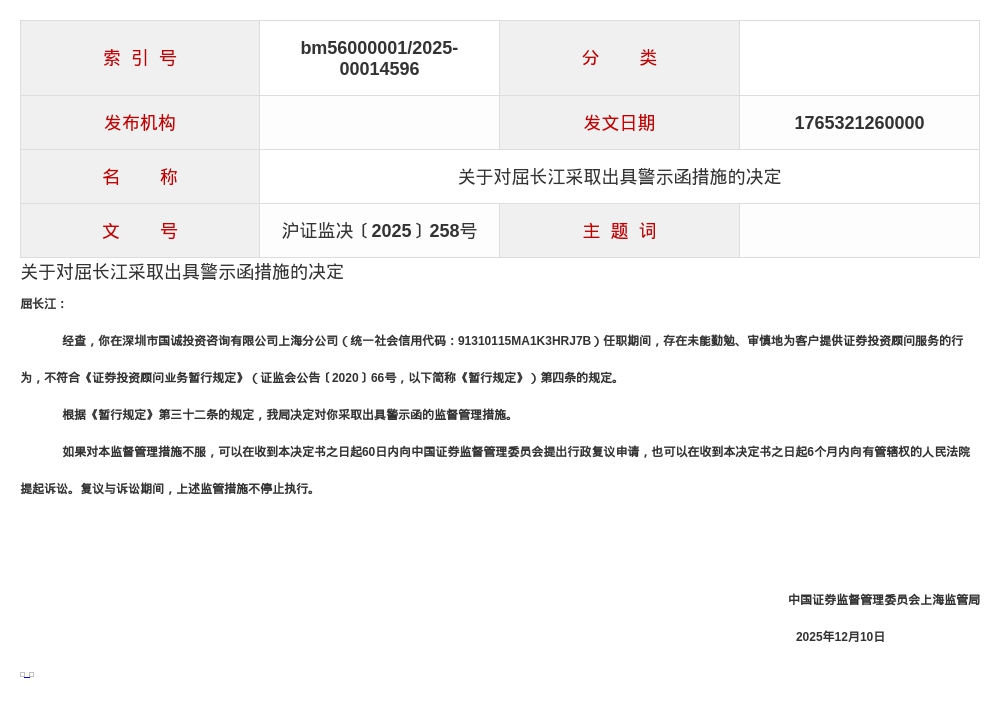Screen dimensions: 1000x704
Task: Select the 发文日期 header cell
Action: [x=619, y=122]
